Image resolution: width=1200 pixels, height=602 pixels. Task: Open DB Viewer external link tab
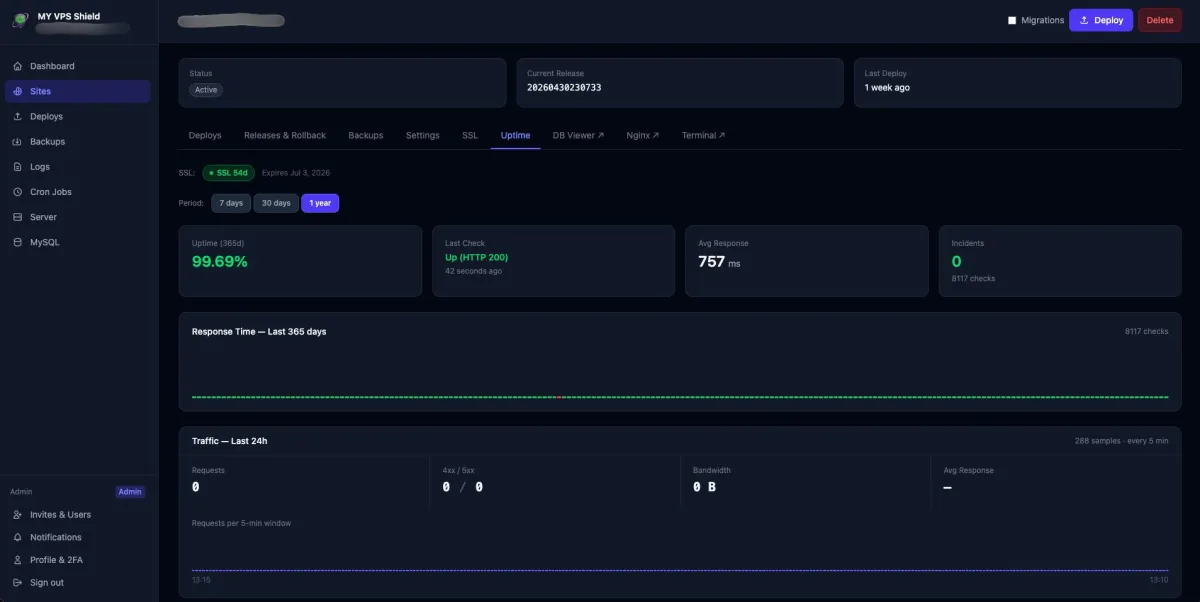579,135
